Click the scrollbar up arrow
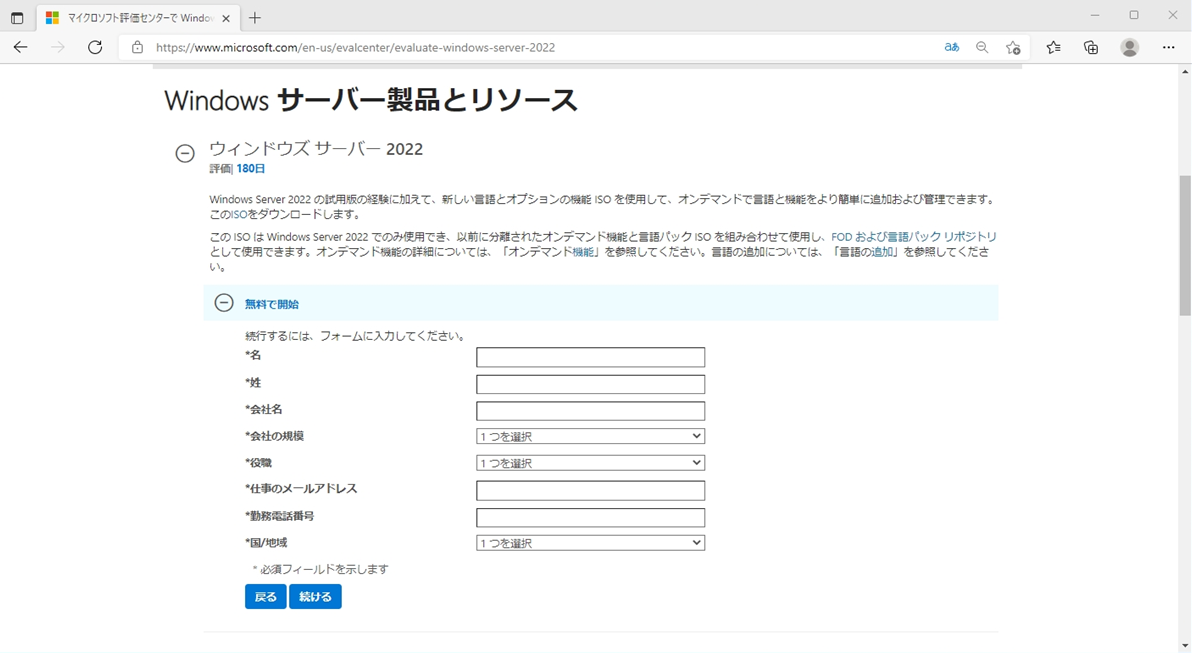The image size is (1192, 653). (1185, 72)
